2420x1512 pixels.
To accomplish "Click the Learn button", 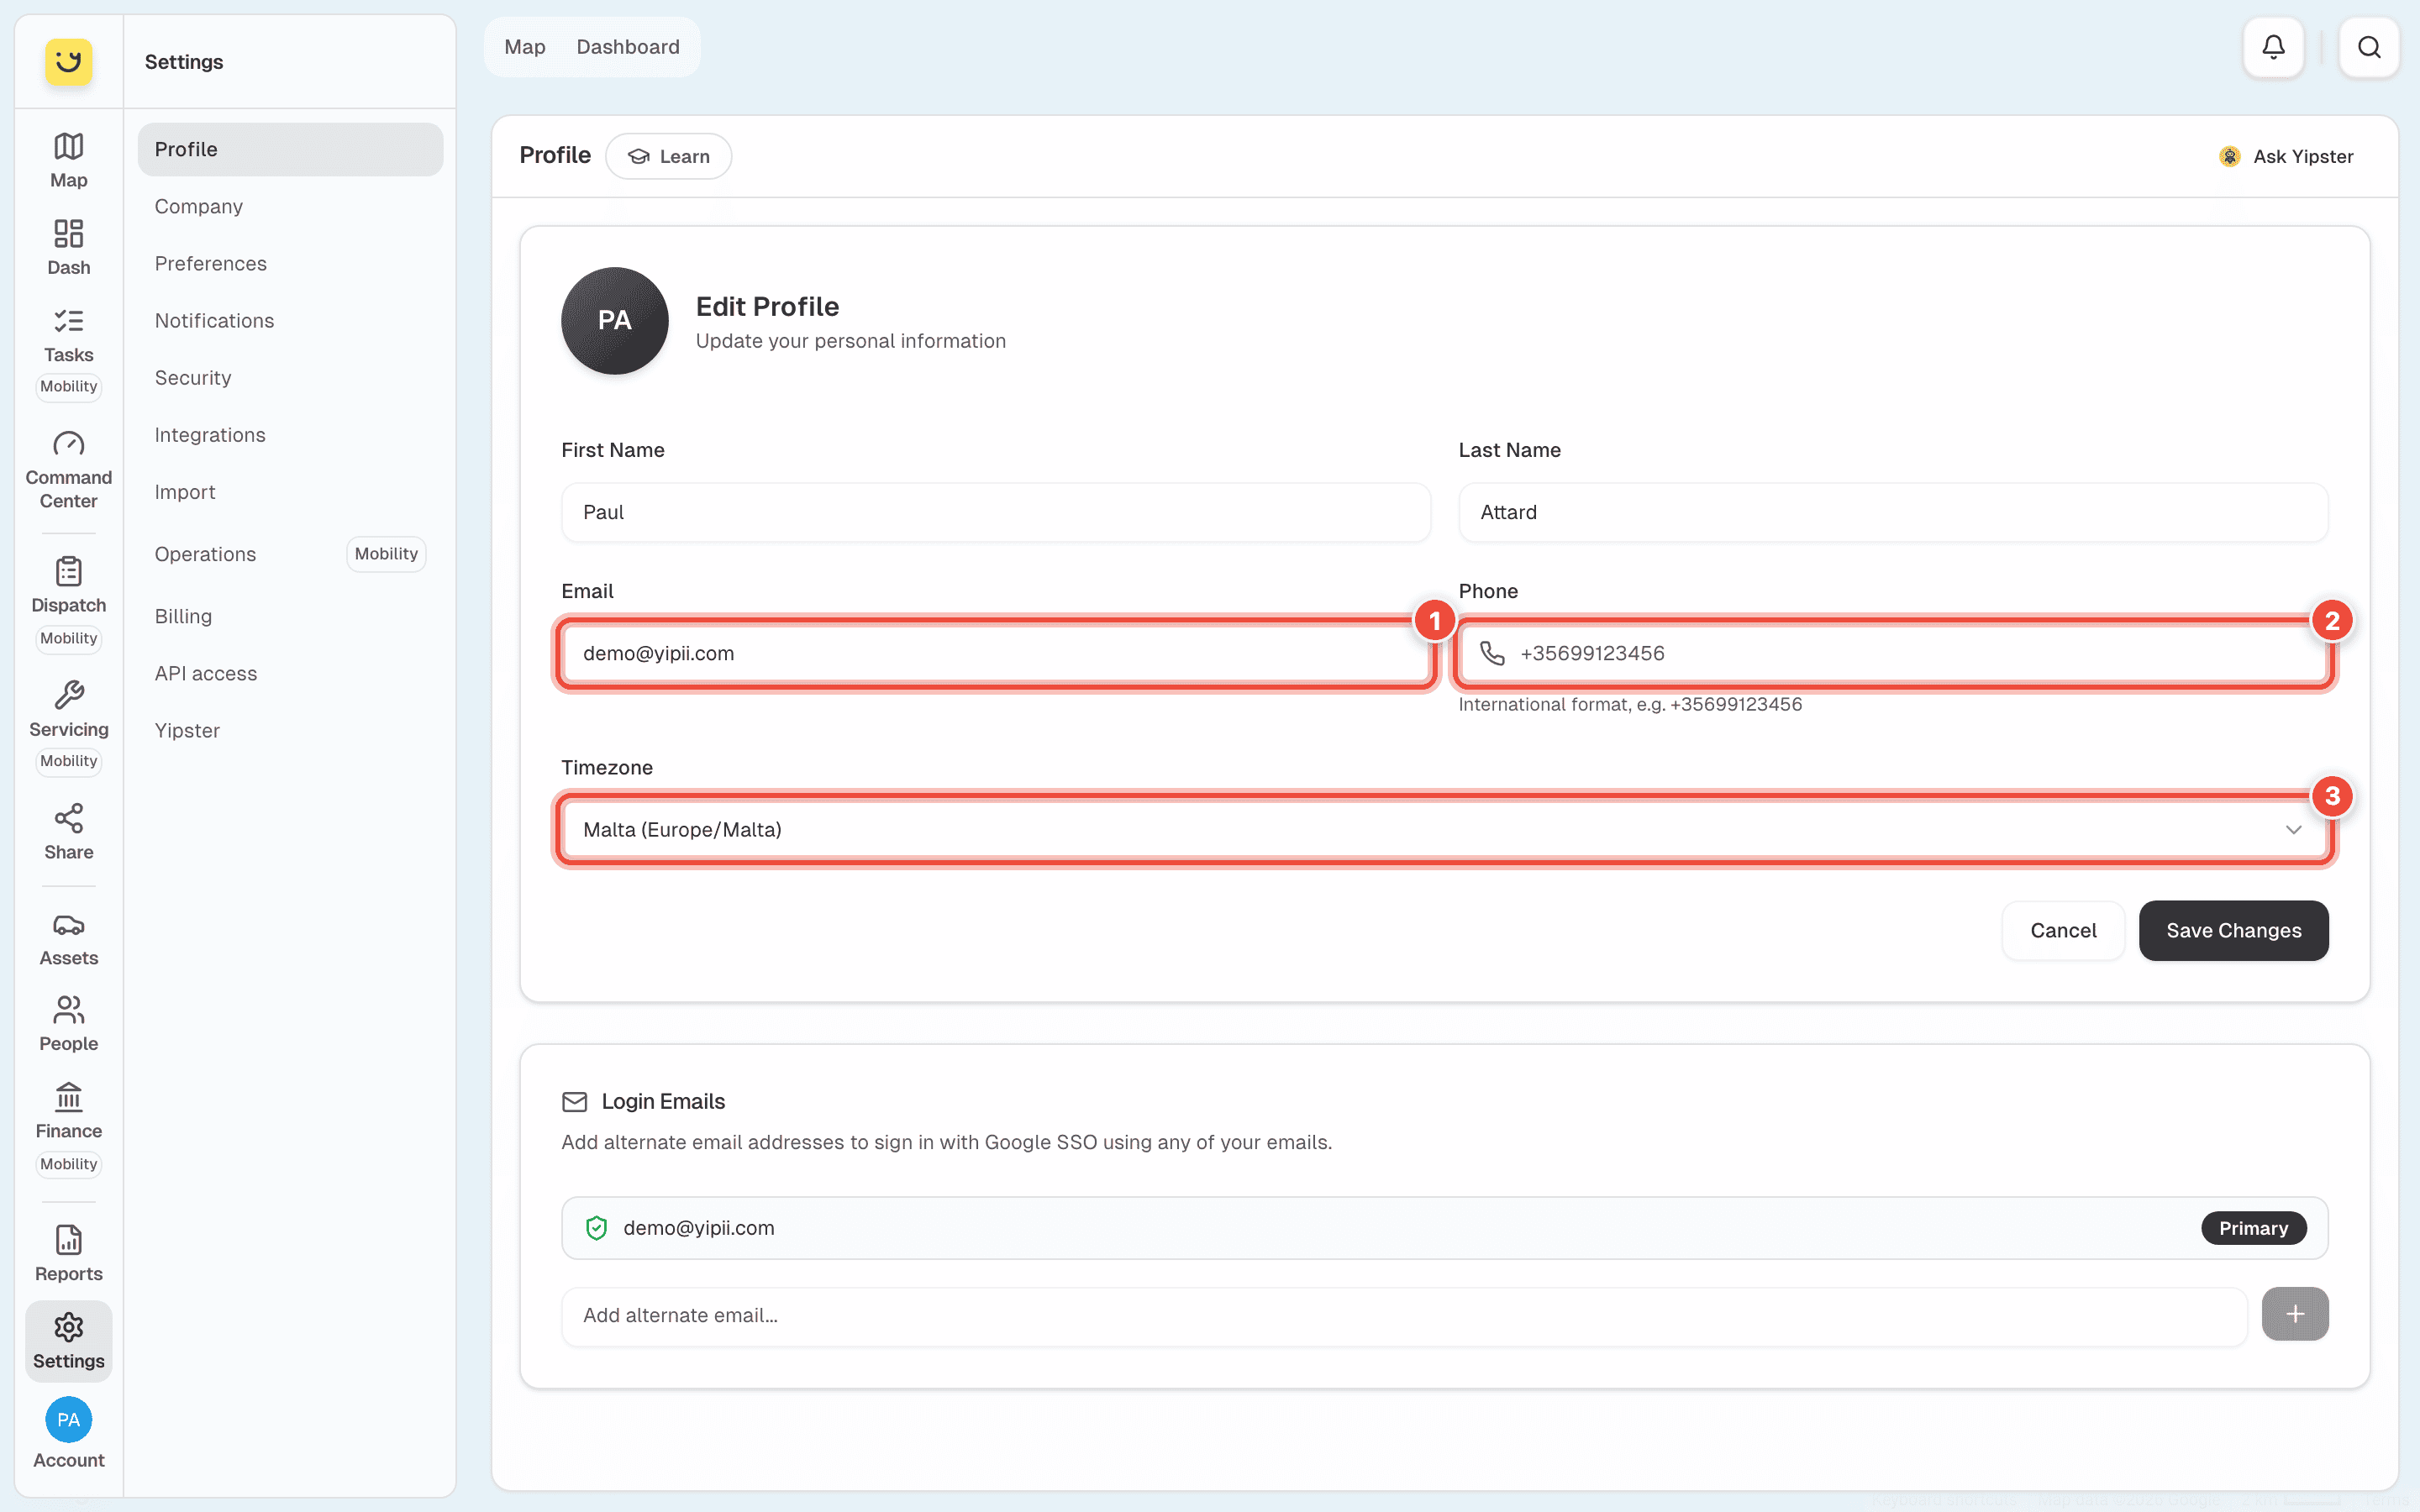I will point(668,157).
